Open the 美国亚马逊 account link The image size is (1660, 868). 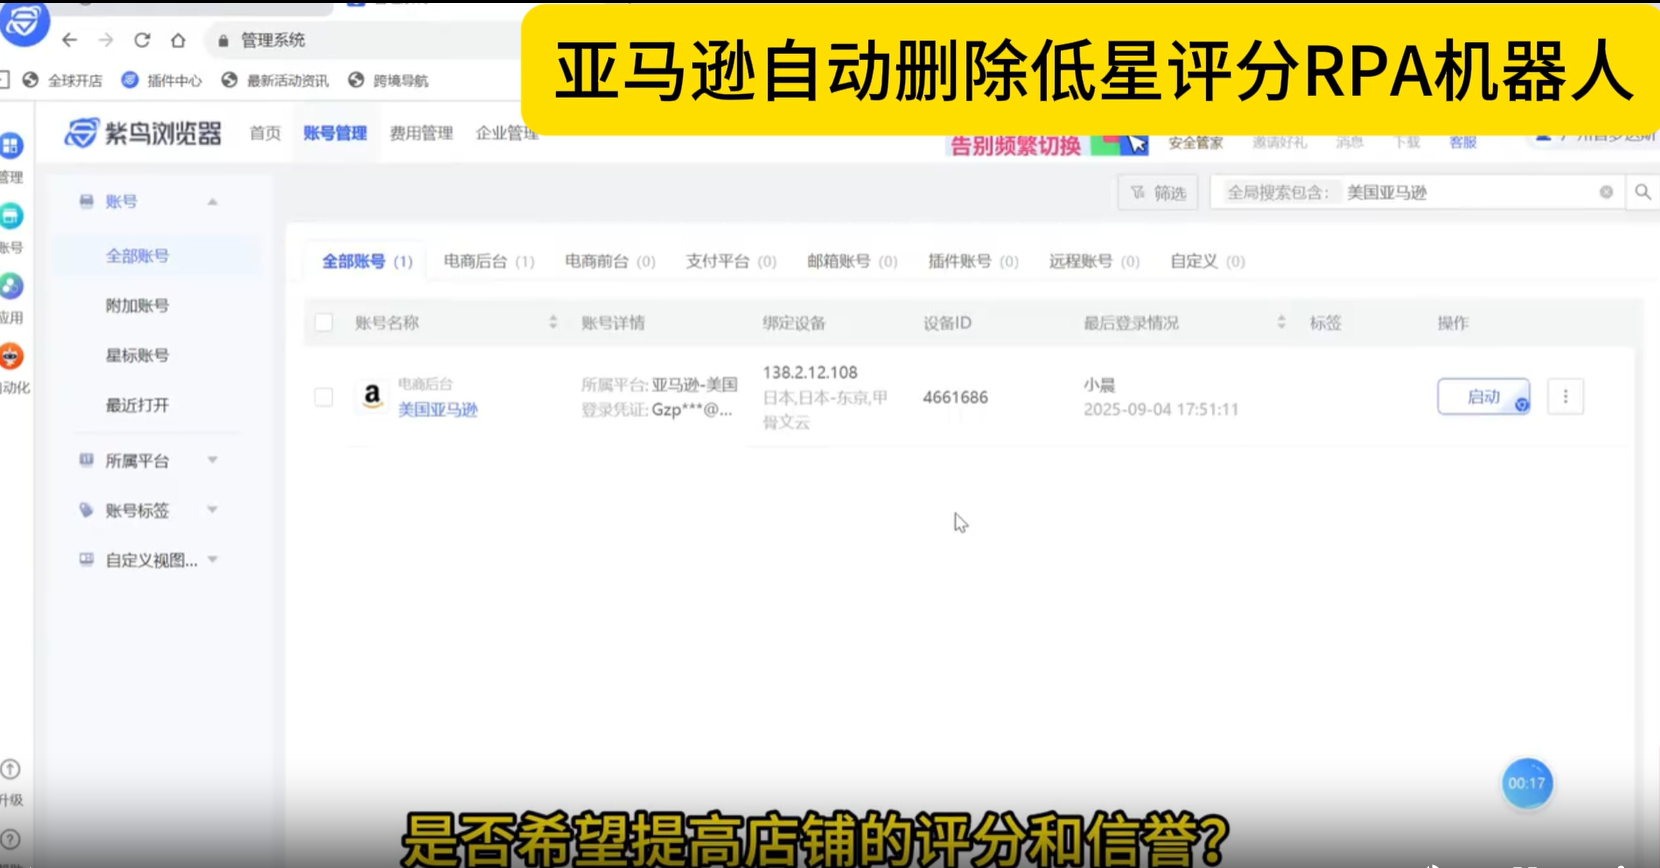(438, 410)
